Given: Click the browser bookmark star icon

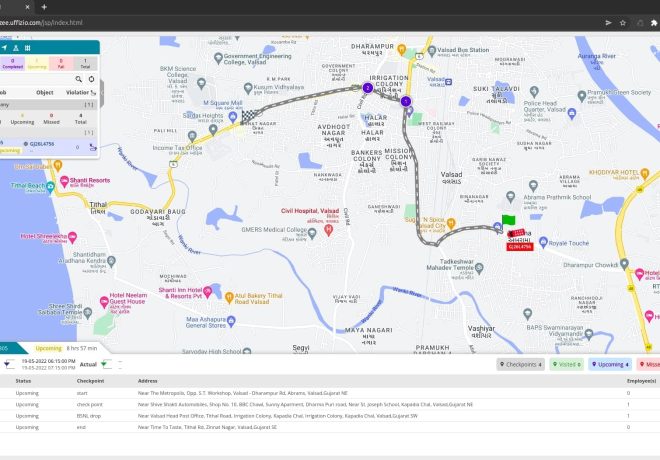Looking at the screenshot, I should click(623, 21).
